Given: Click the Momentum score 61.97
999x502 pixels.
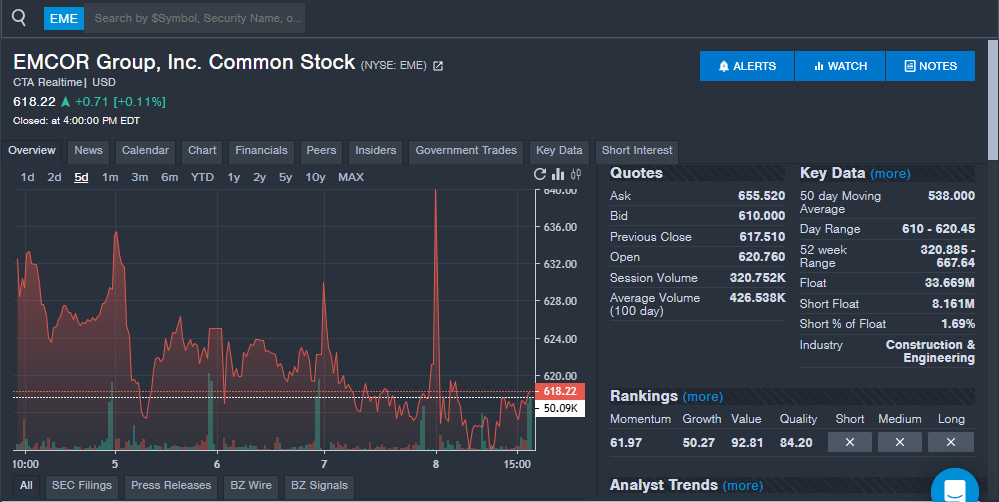Looking at the screenshot, I should [x=626, y=442].
